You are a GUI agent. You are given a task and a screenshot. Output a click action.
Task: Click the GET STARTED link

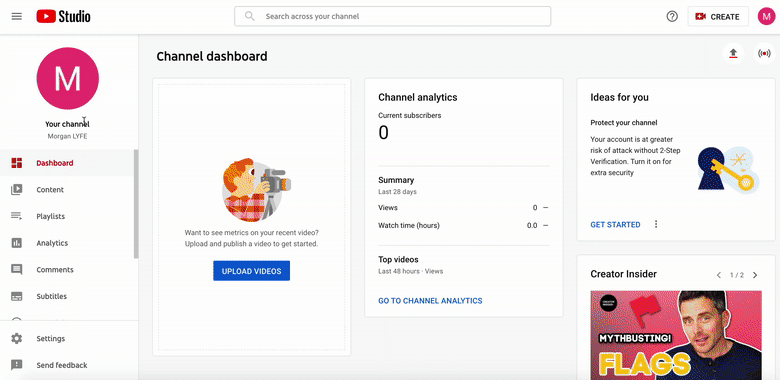point(615,225)
